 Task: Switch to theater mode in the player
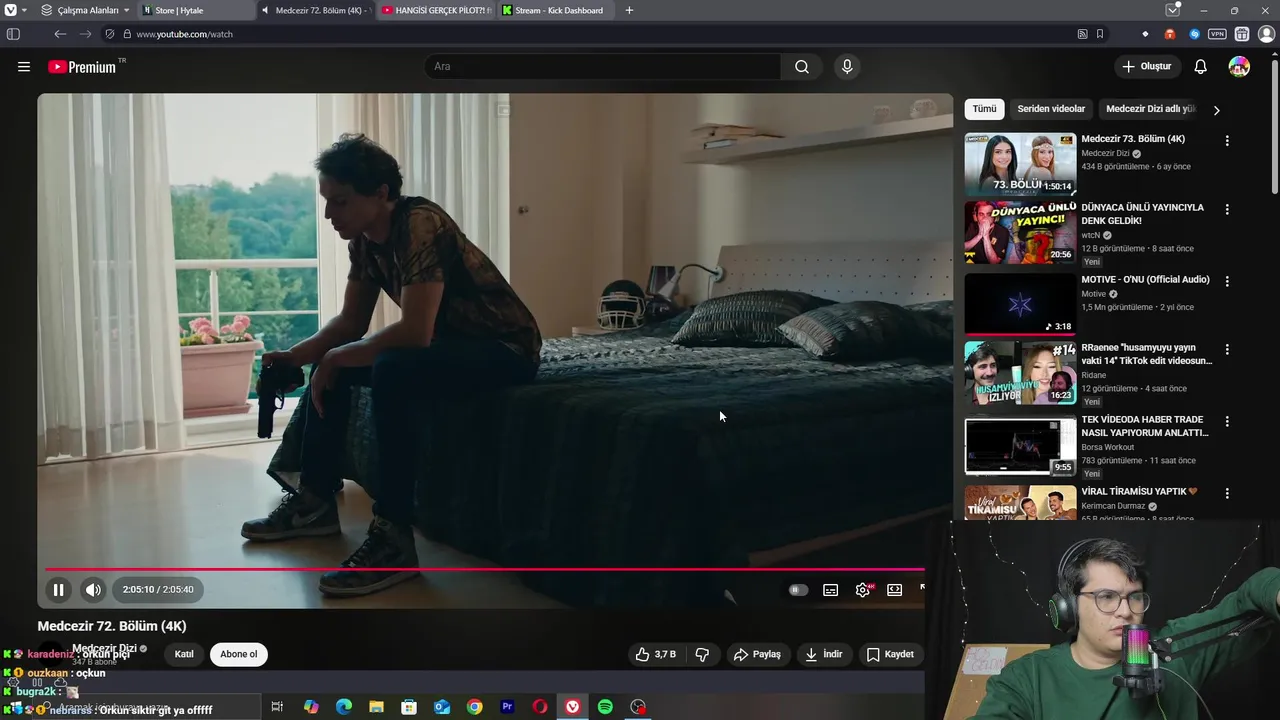point(895,590)
